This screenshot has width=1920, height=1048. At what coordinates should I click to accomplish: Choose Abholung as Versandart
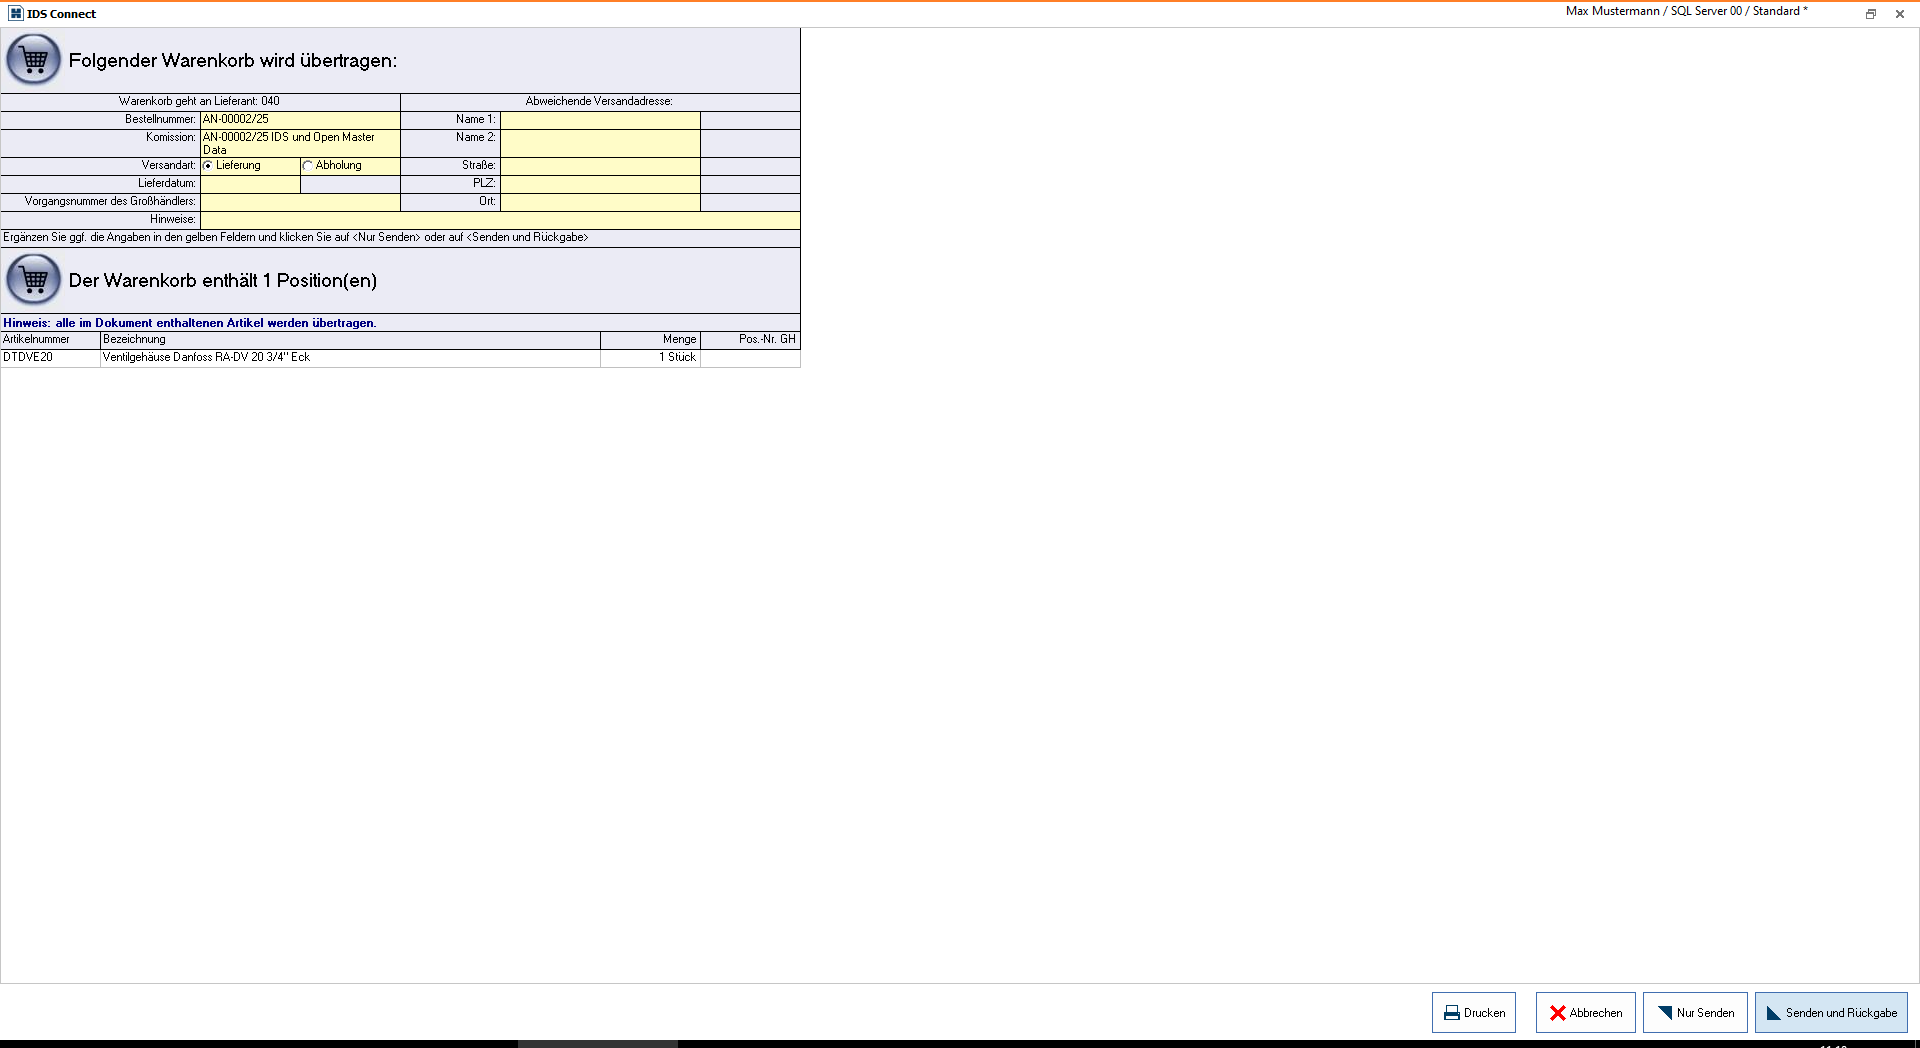(308, 166)
